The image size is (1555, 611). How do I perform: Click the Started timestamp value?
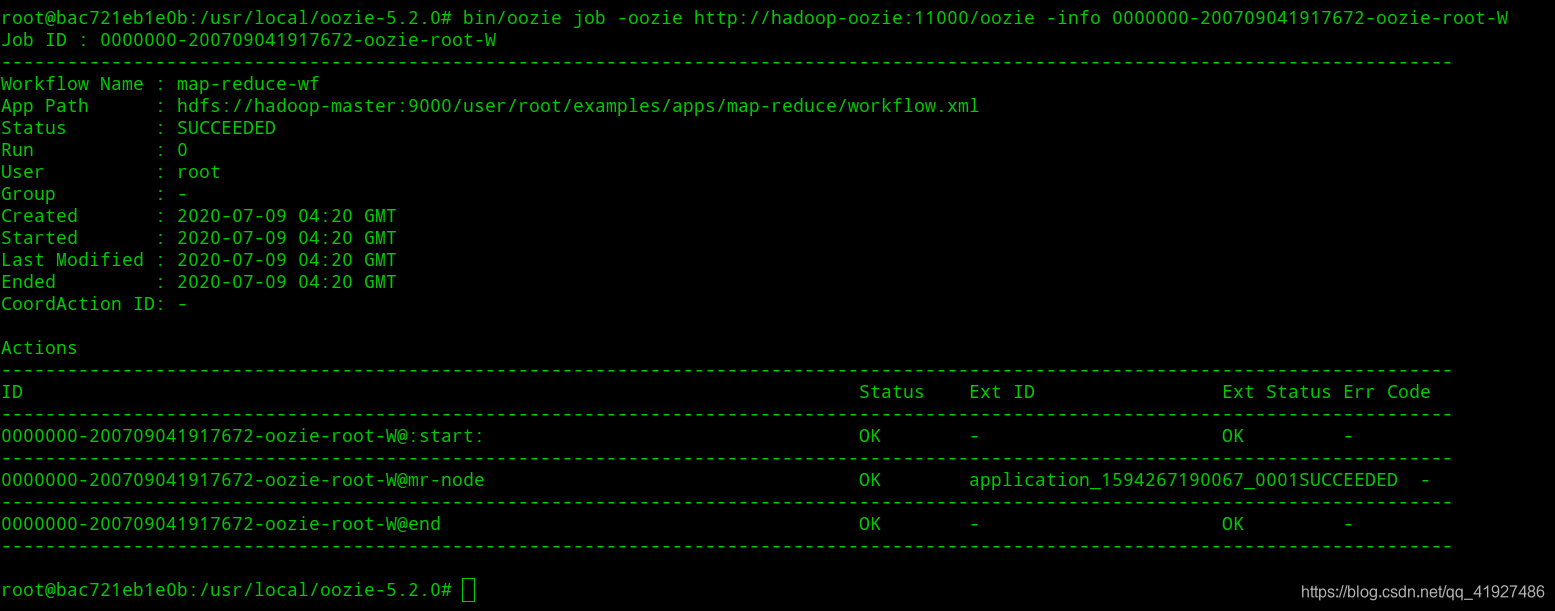coord(287,238)
